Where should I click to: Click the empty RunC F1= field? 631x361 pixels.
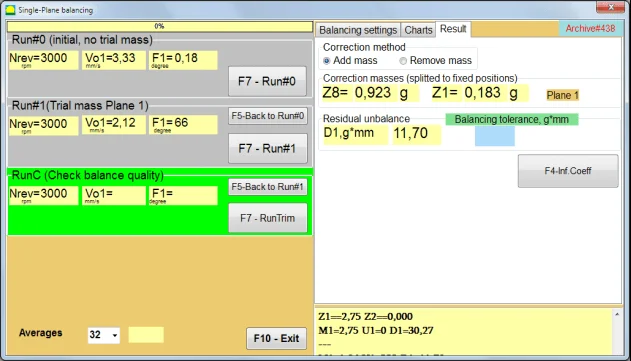183,196
